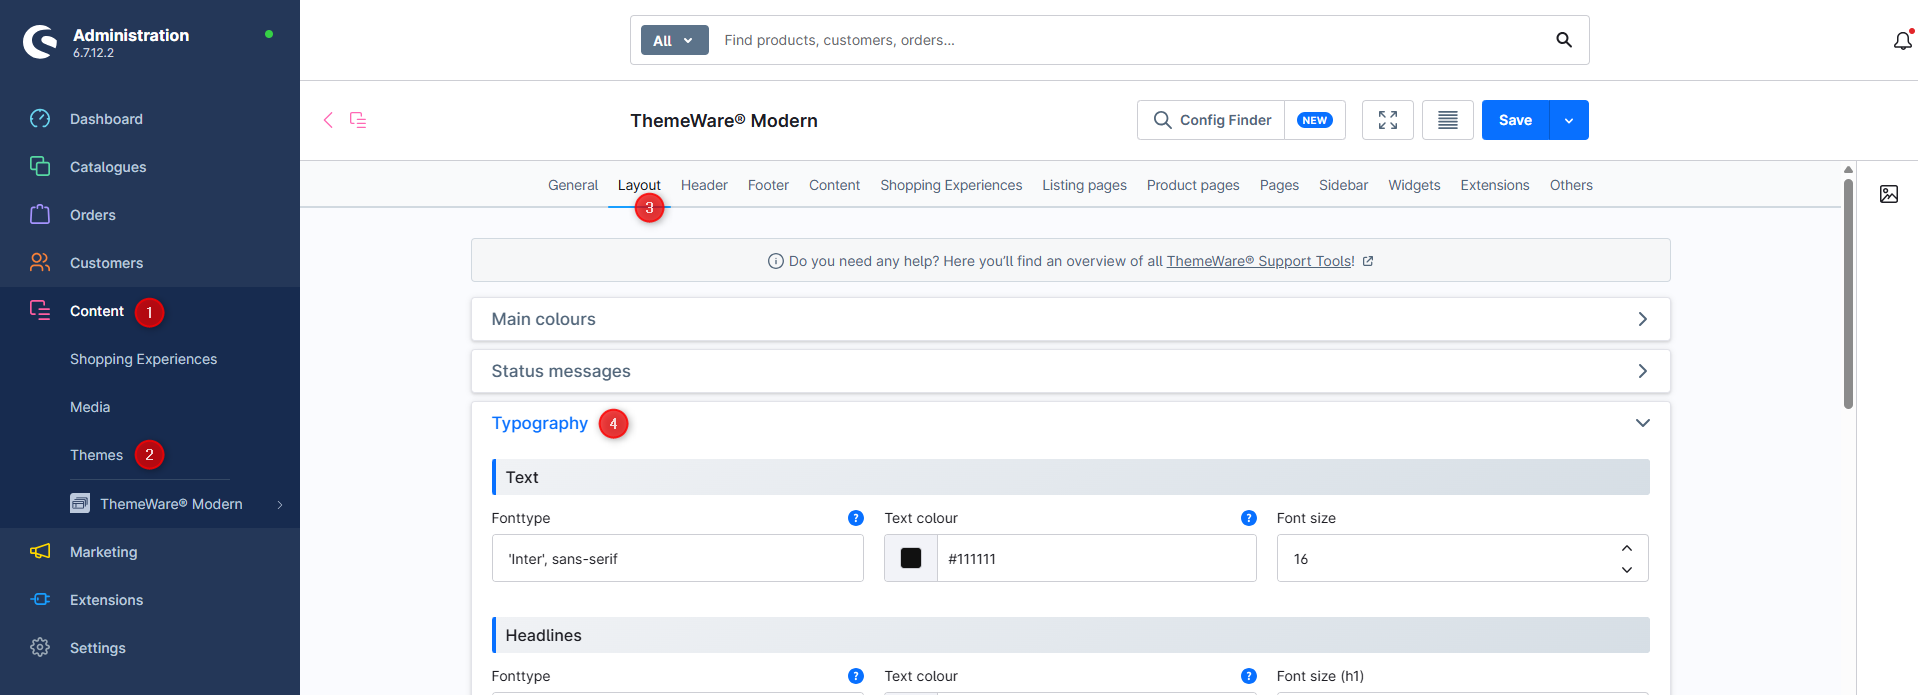Screen dimensions: 1918x695
Task: Open the Content tab in theme settings
Action: coord(834,185)
